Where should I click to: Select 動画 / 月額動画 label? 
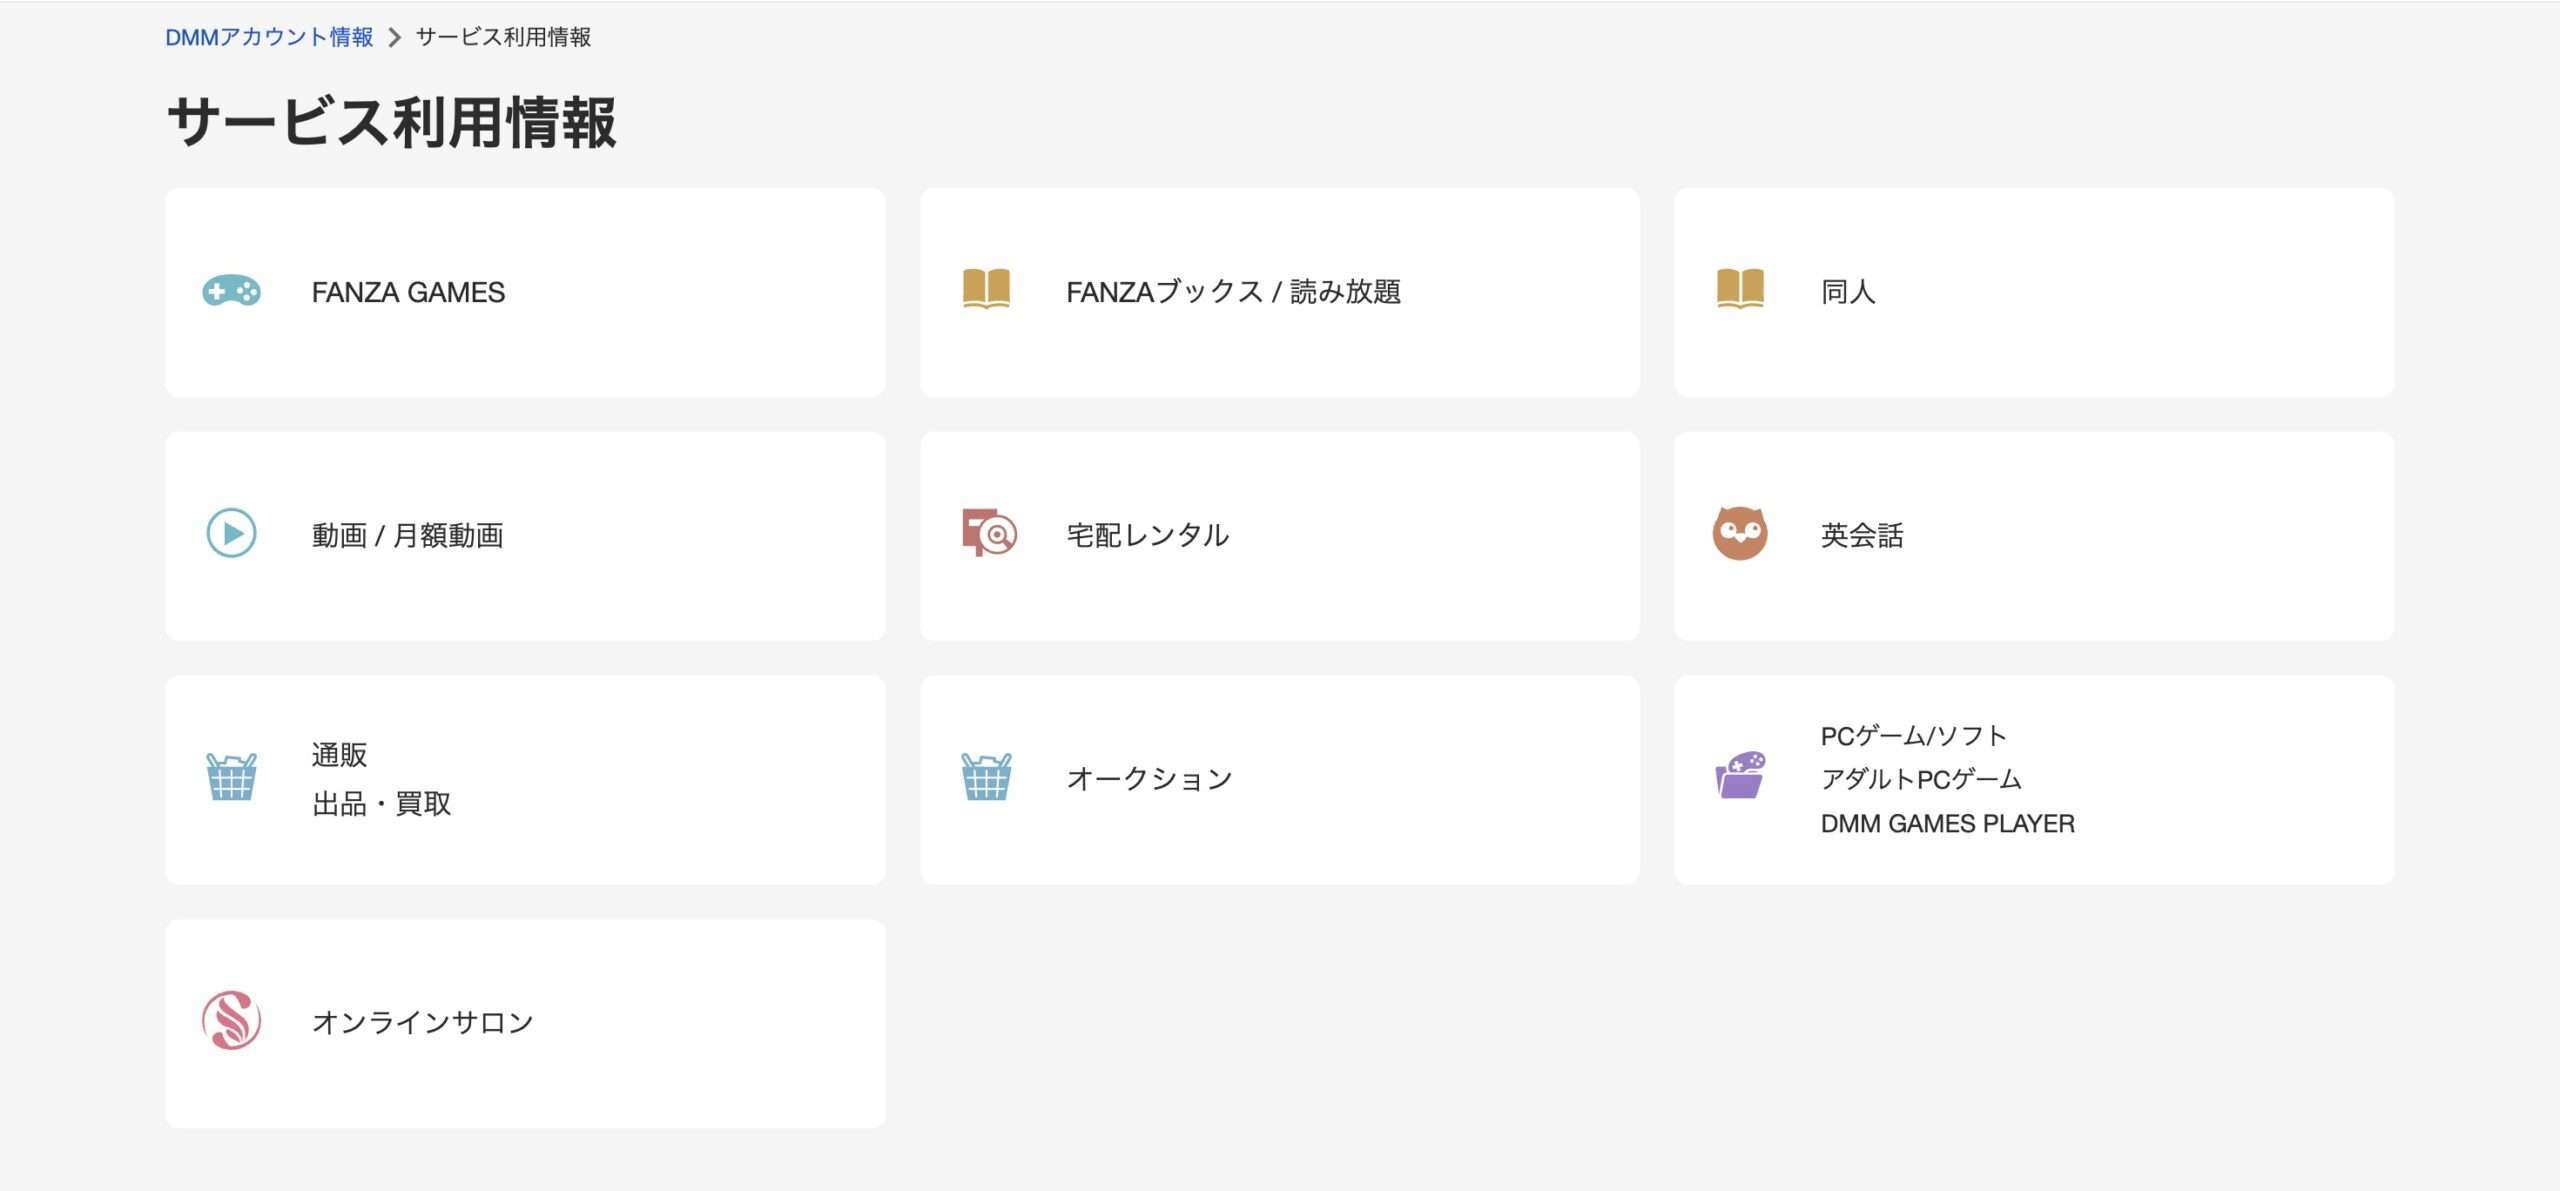coord(407,536)
